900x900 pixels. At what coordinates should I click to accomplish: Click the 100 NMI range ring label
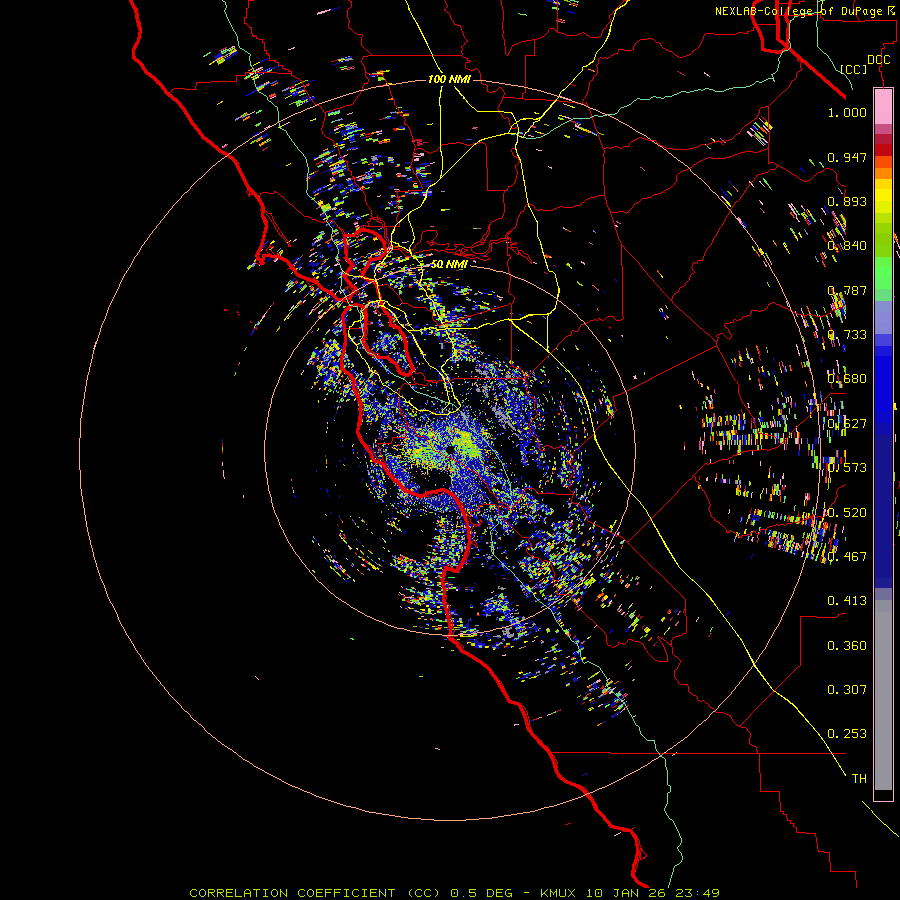pyautogui.click(x=449, y=79)
